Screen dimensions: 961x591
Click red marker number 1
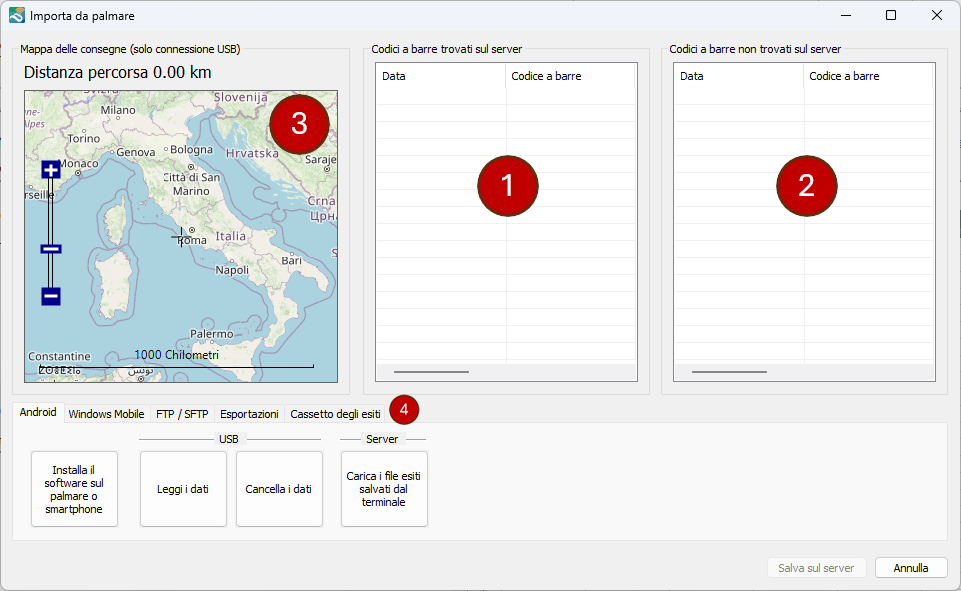[x=507, y=185]
